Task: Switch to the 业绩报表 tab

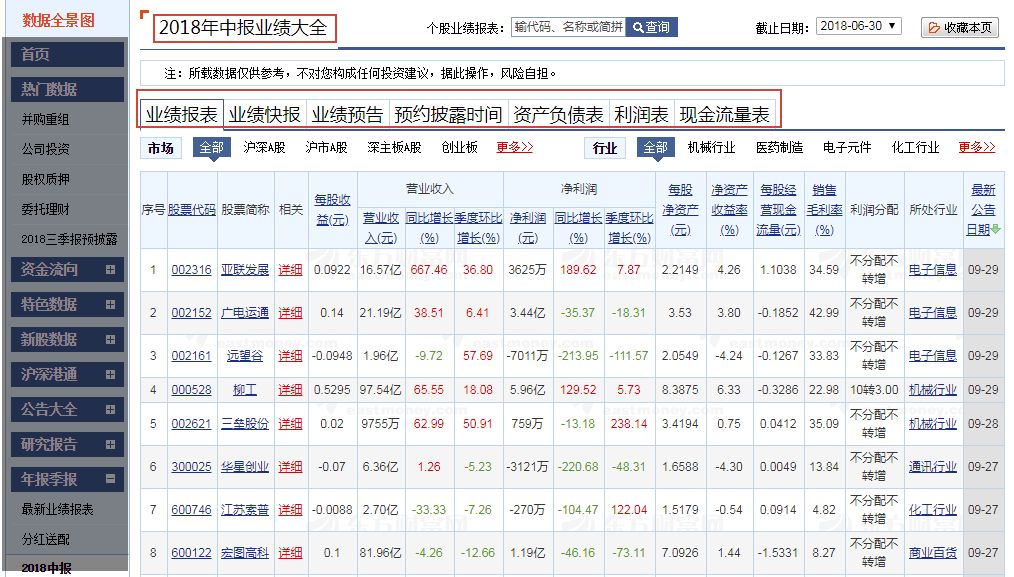Action: coord(182,114)
